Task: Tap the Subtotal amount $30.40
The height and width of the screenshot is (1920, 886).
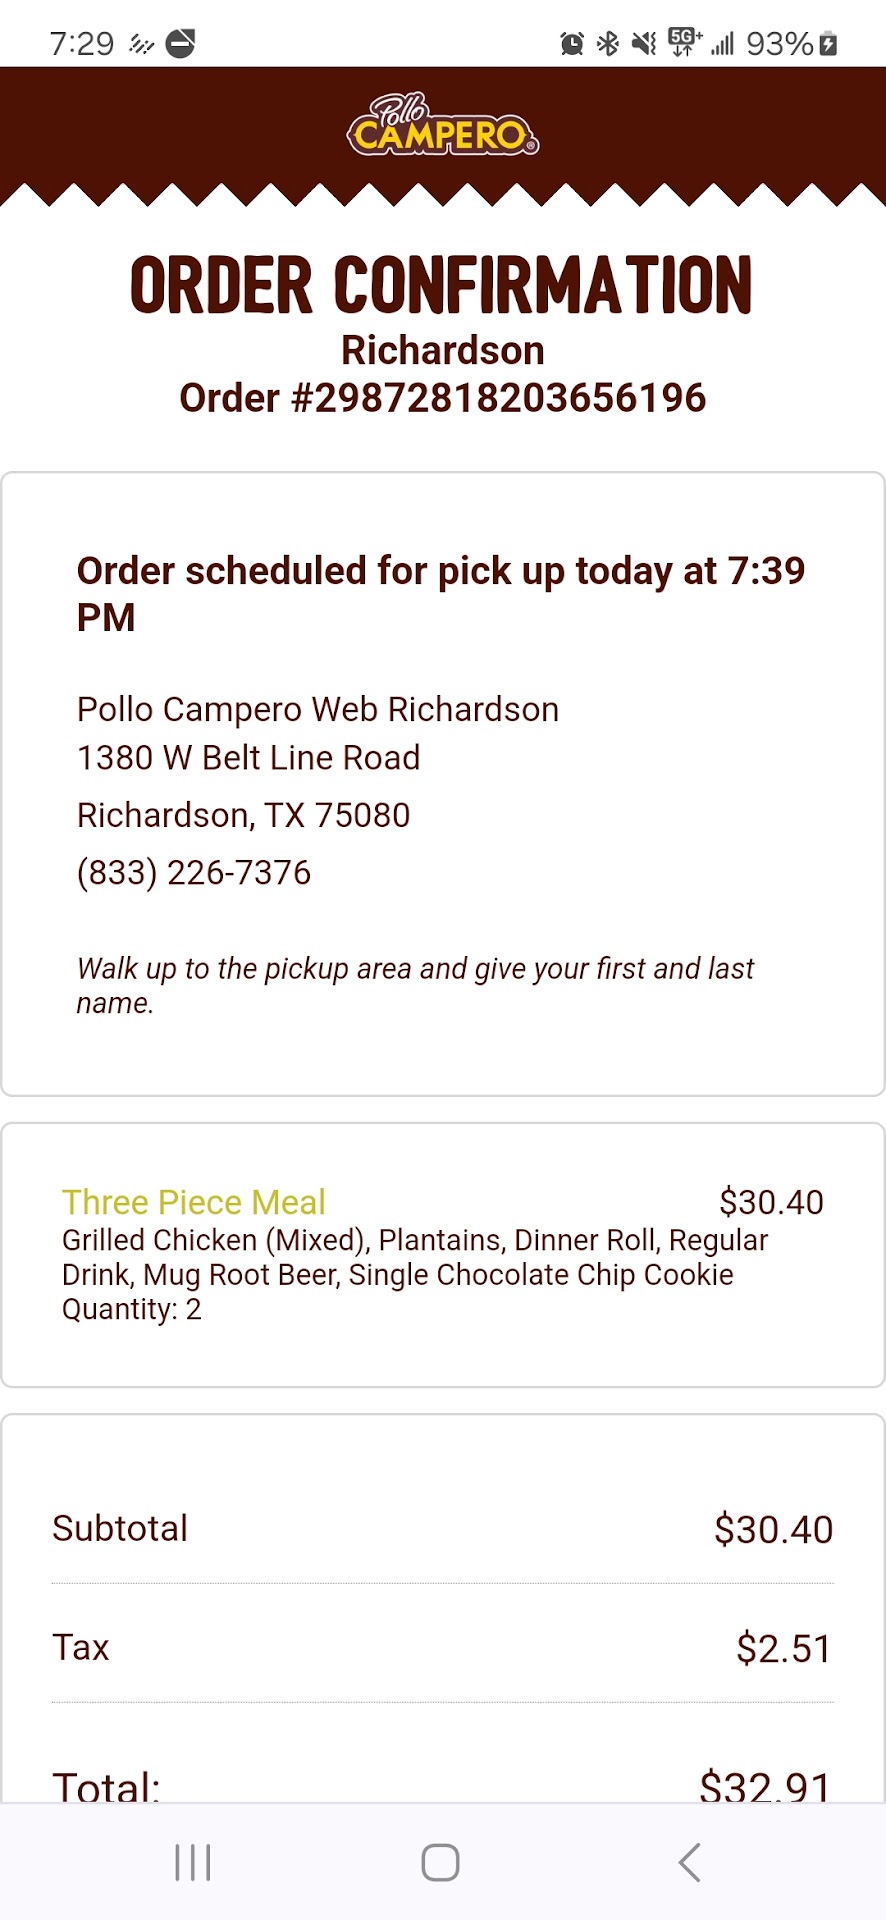Action: pyautogui.click(x=773, y=1529)
